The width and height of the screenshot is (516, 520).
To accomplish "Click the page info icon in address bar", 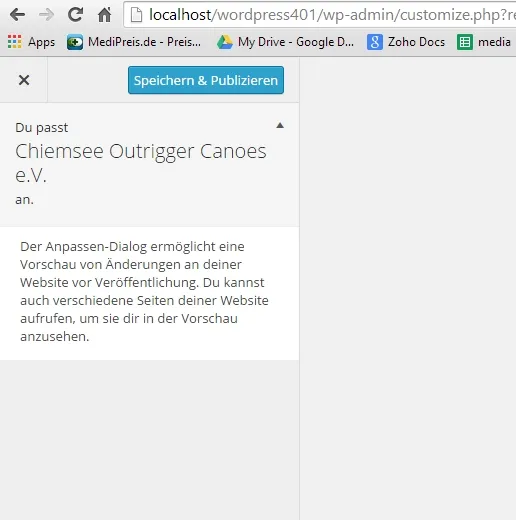I will coord(136,15).
